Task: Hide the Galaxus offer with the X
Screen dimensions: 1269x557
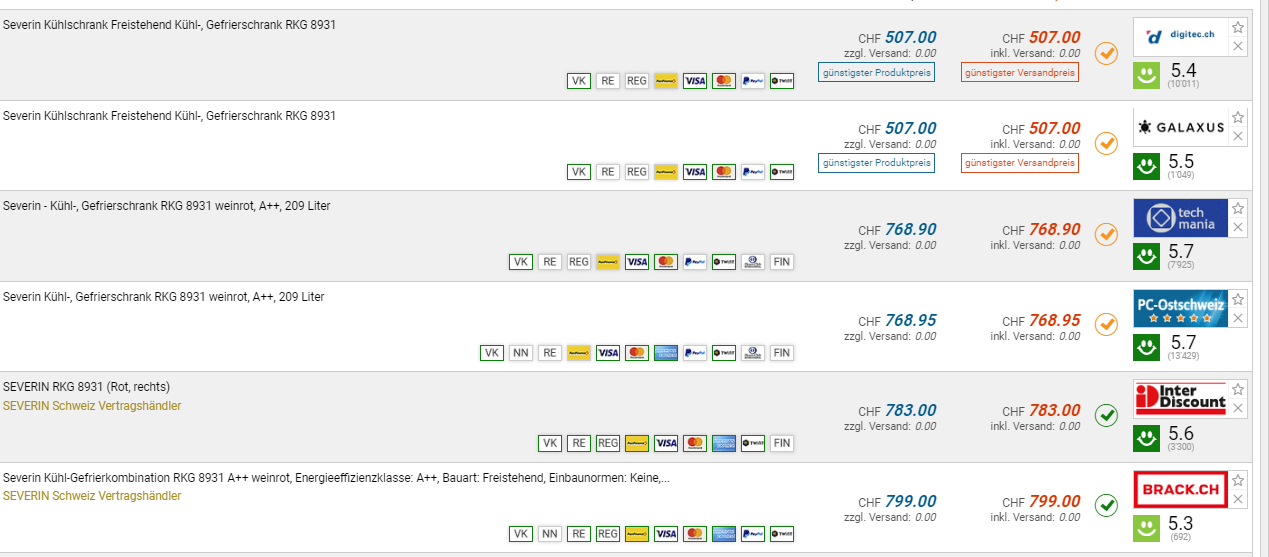Action: [1238, 136]
